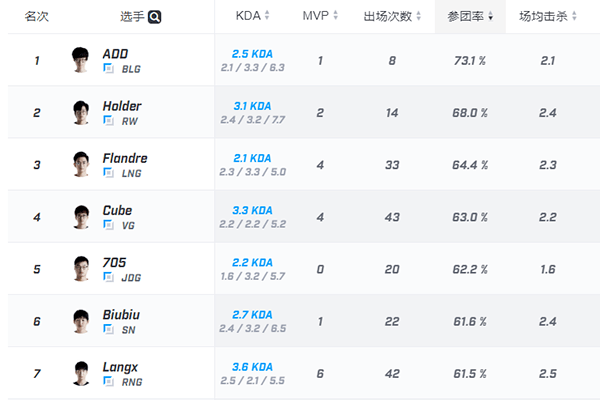Click Langx's player avatar
Screen dimensions: 600x400
pos(82,372)
